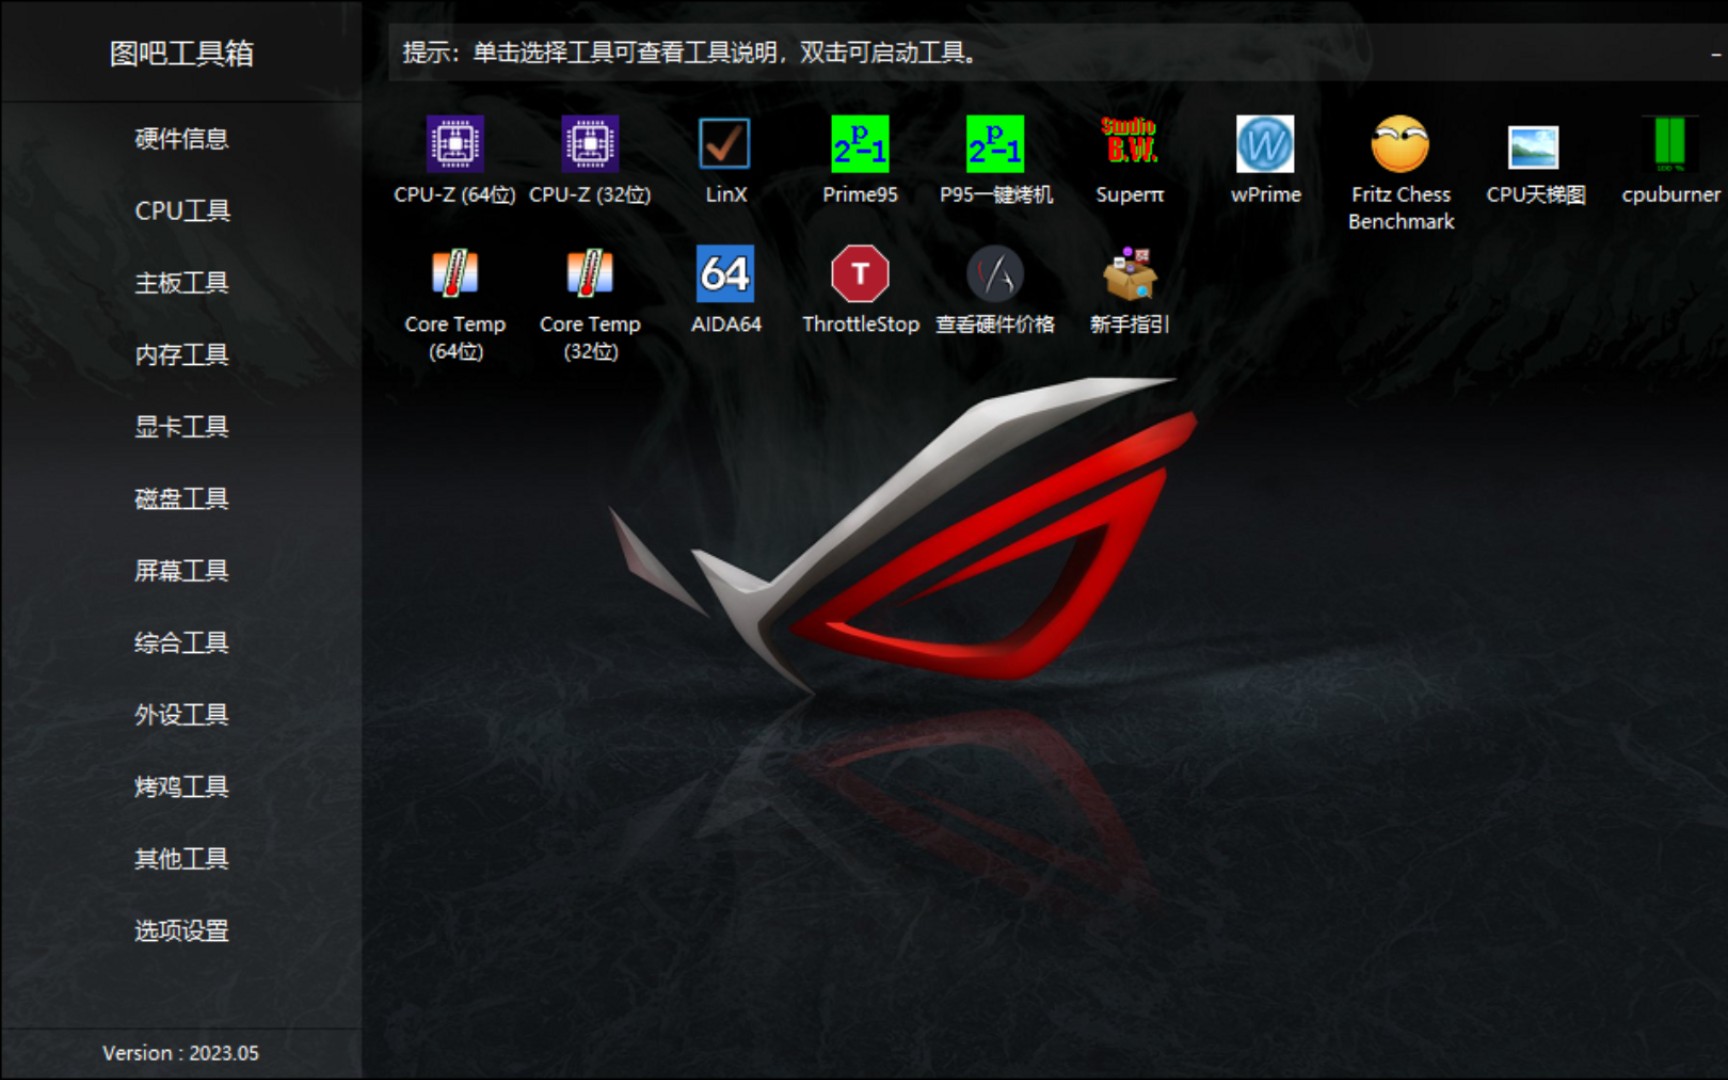Open the 主板工具 category
Screen dimensions: 1728x1080
point(182,282)
